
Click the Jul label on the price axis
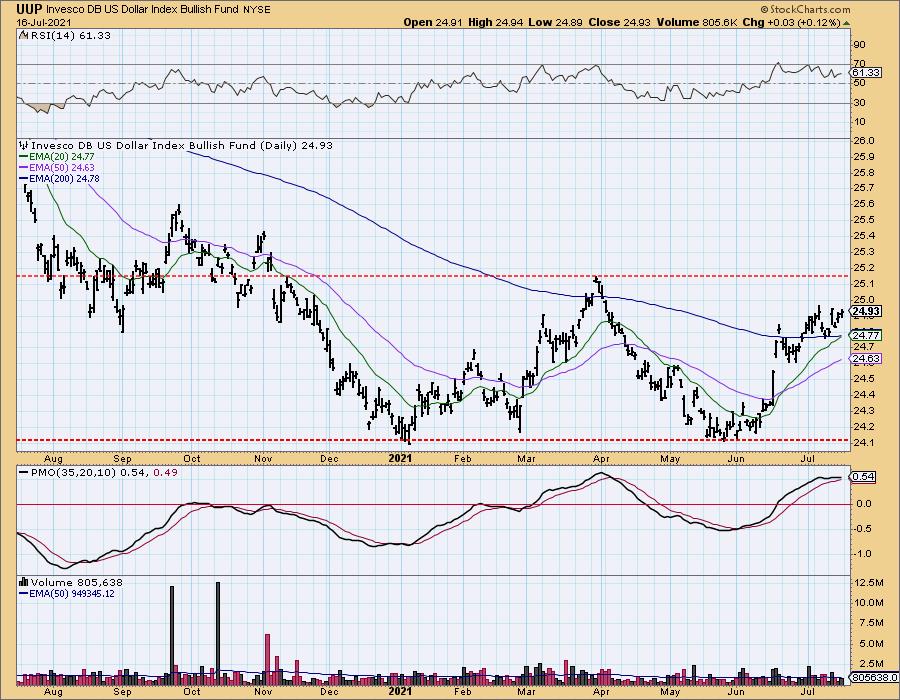pos(808,458)
